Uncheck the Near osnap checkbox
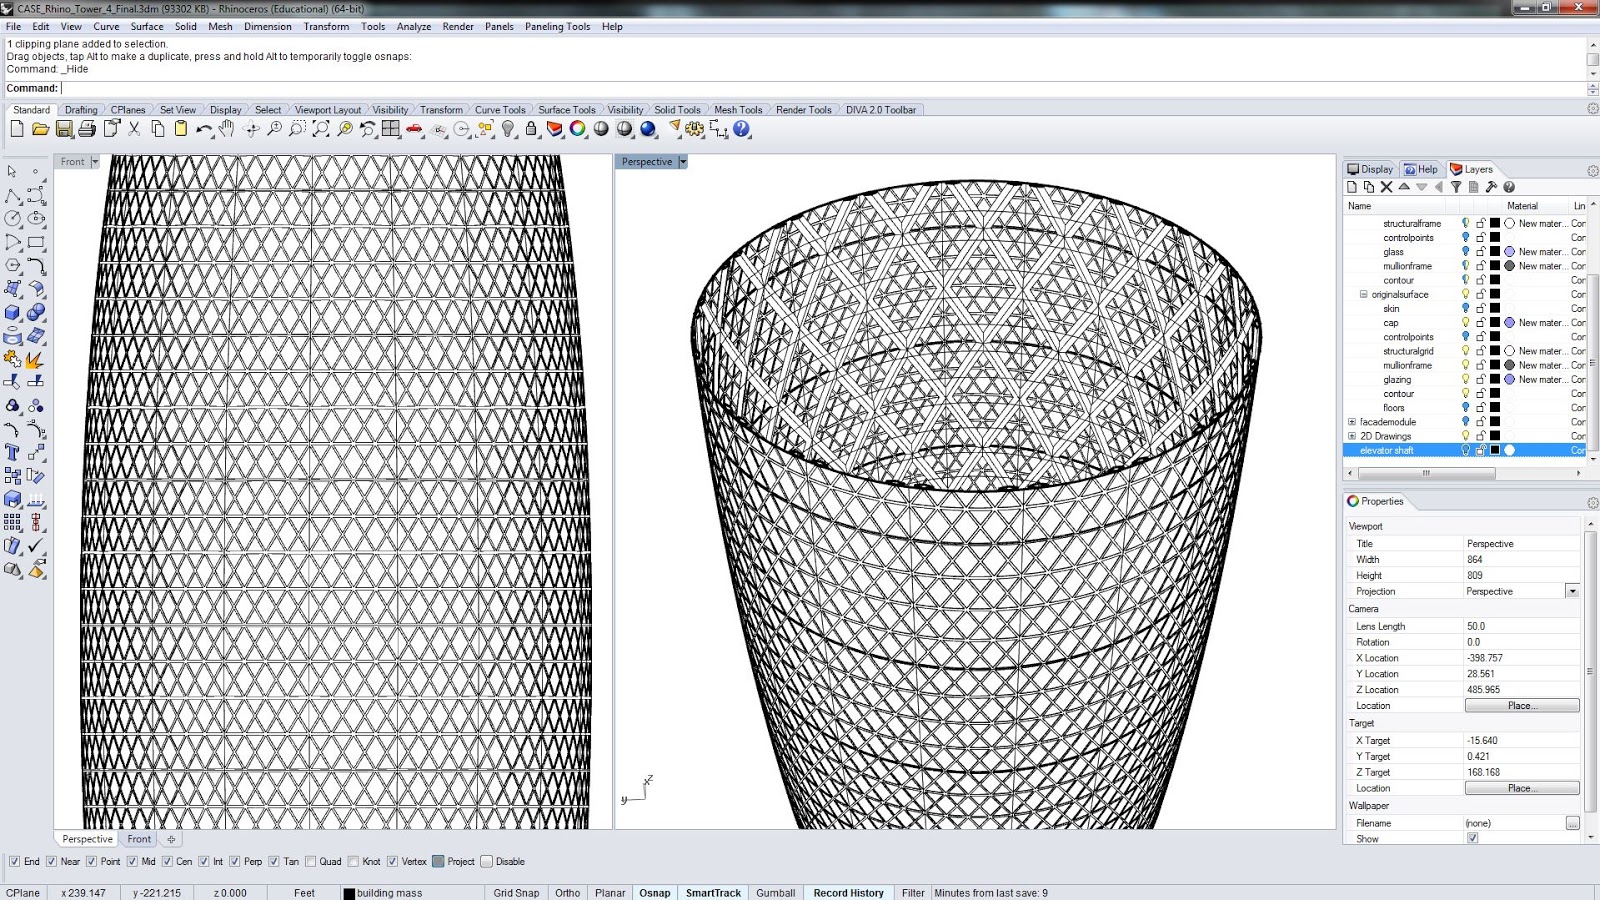 (x=51, y=861)
